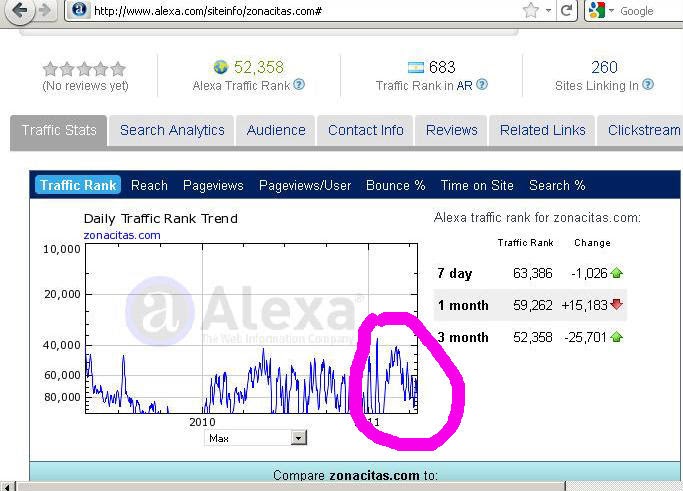Open the Audience tab
This screenshot has height=491, width=683.
pyautogui.click(x=276, y=130)
